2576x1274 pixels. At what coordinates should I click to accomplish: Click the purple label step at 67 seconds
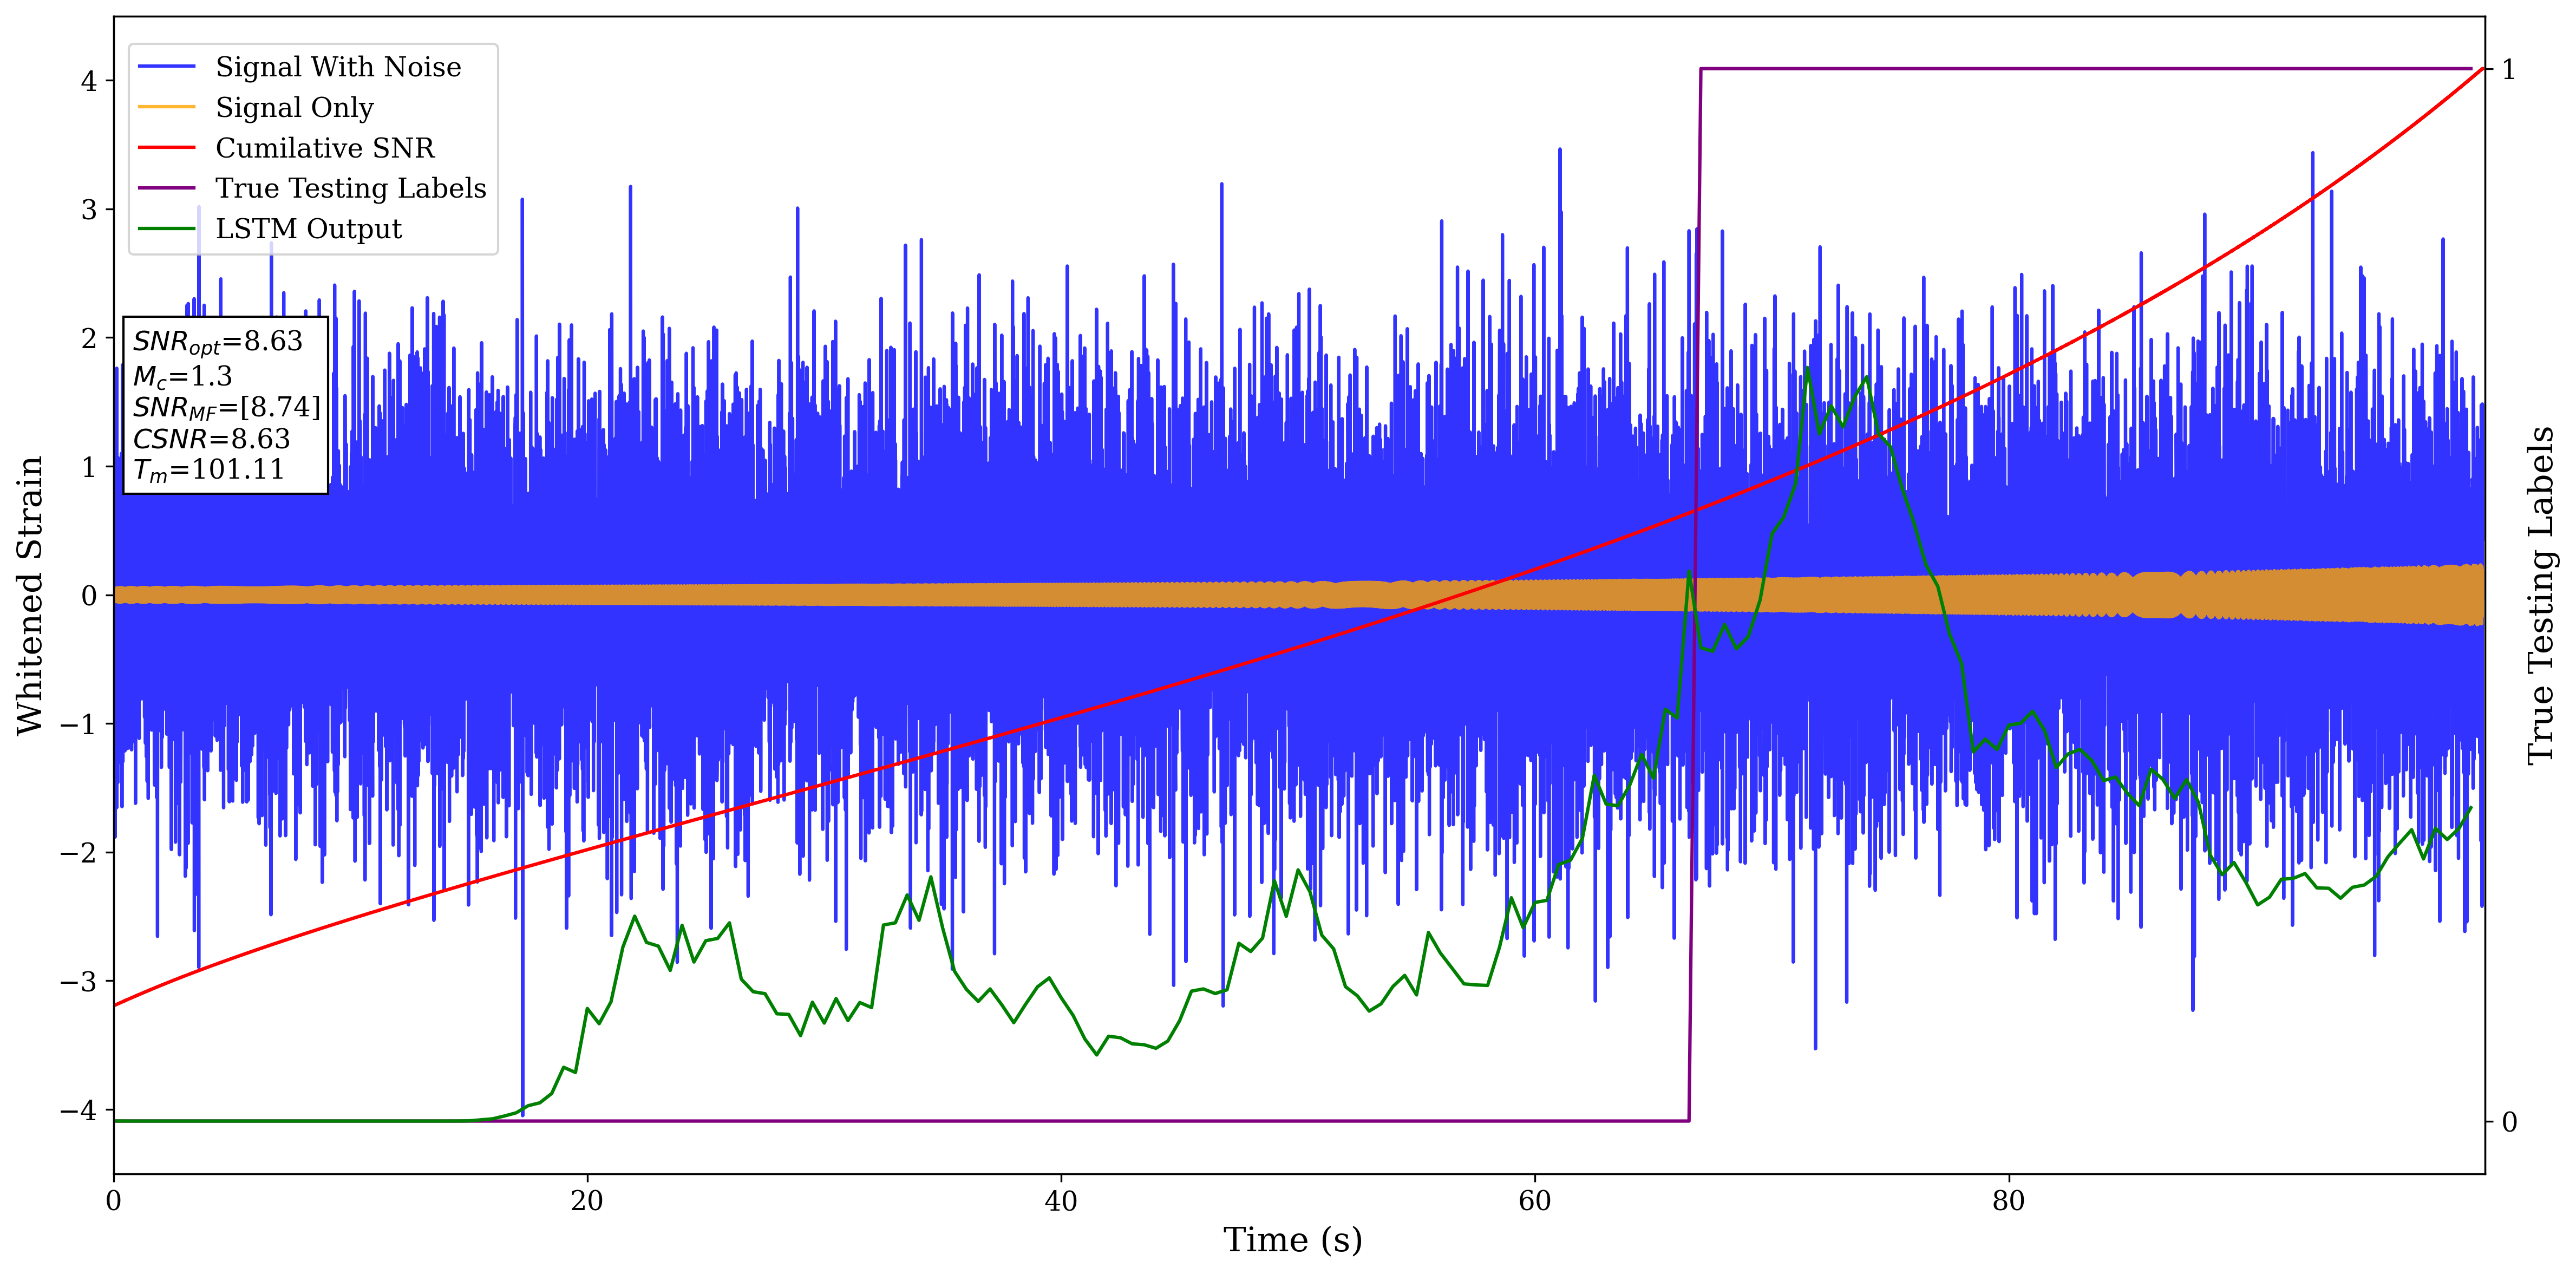click(x=1695, y=595)
